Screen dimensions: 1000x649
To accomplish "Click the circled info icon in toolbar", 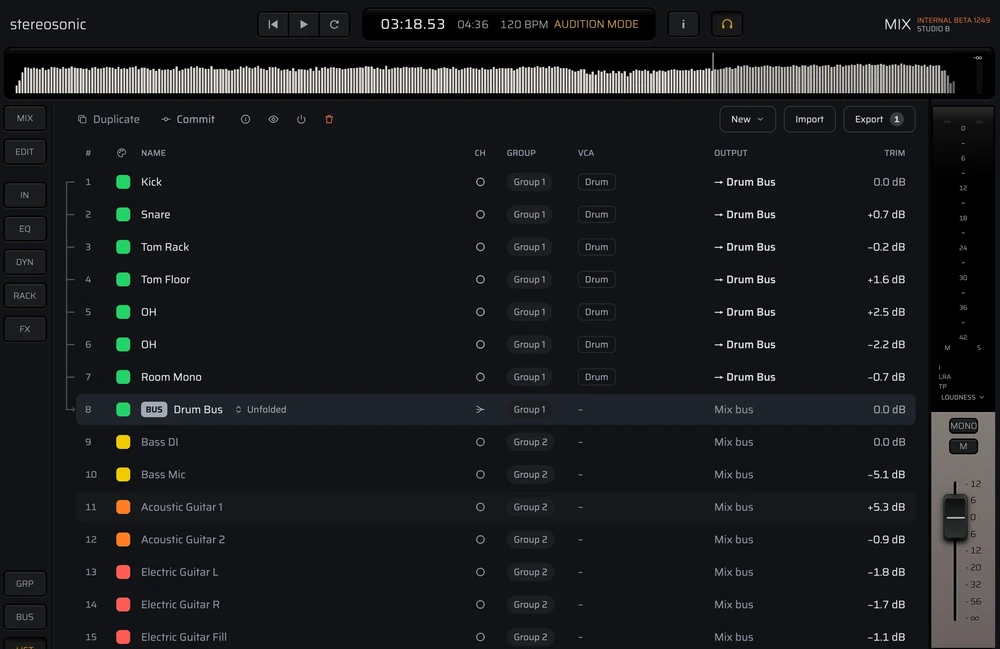I will pos(245,119).
